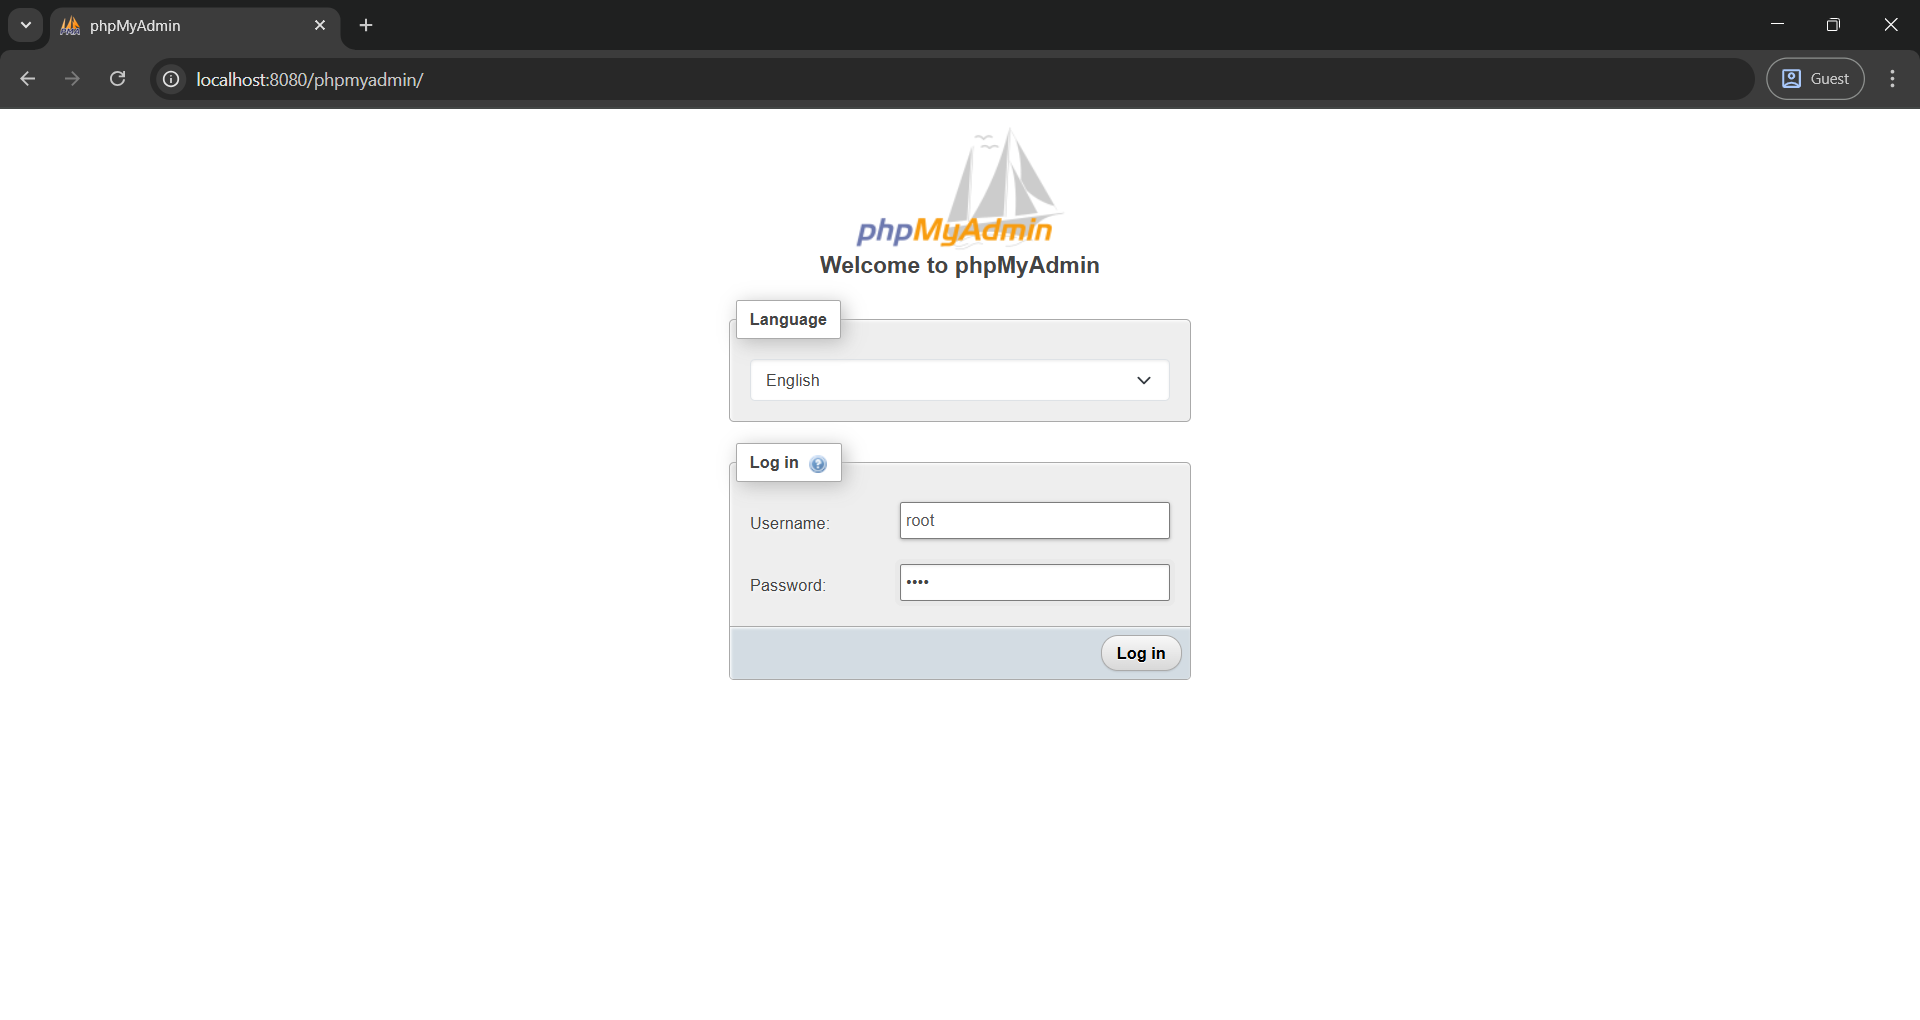This screenshot has width=1920, height=1020.
Task: Select the Username field containing root
Action: 1034,520
